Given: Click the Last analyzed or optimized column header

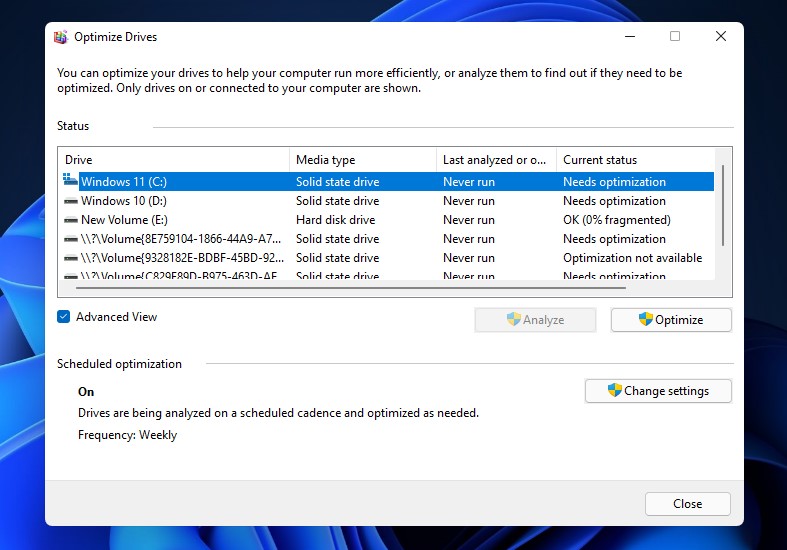Looking at the screenshot, I should (x=496, y=160).
